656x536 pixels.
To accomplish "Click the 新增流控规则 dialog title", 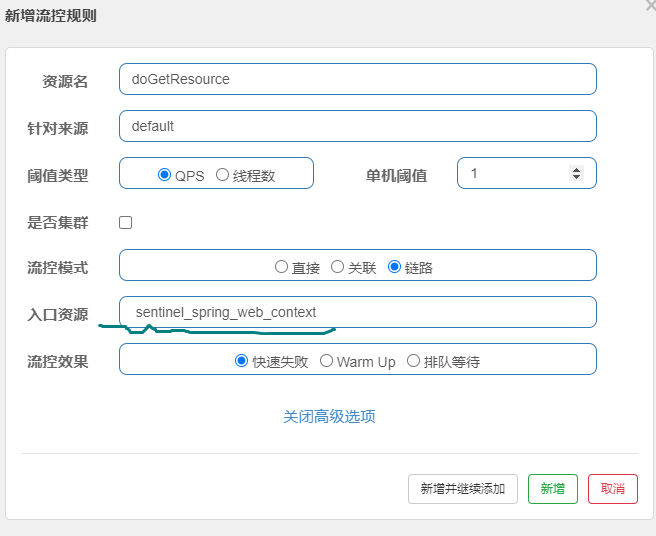I will point(51,15).
